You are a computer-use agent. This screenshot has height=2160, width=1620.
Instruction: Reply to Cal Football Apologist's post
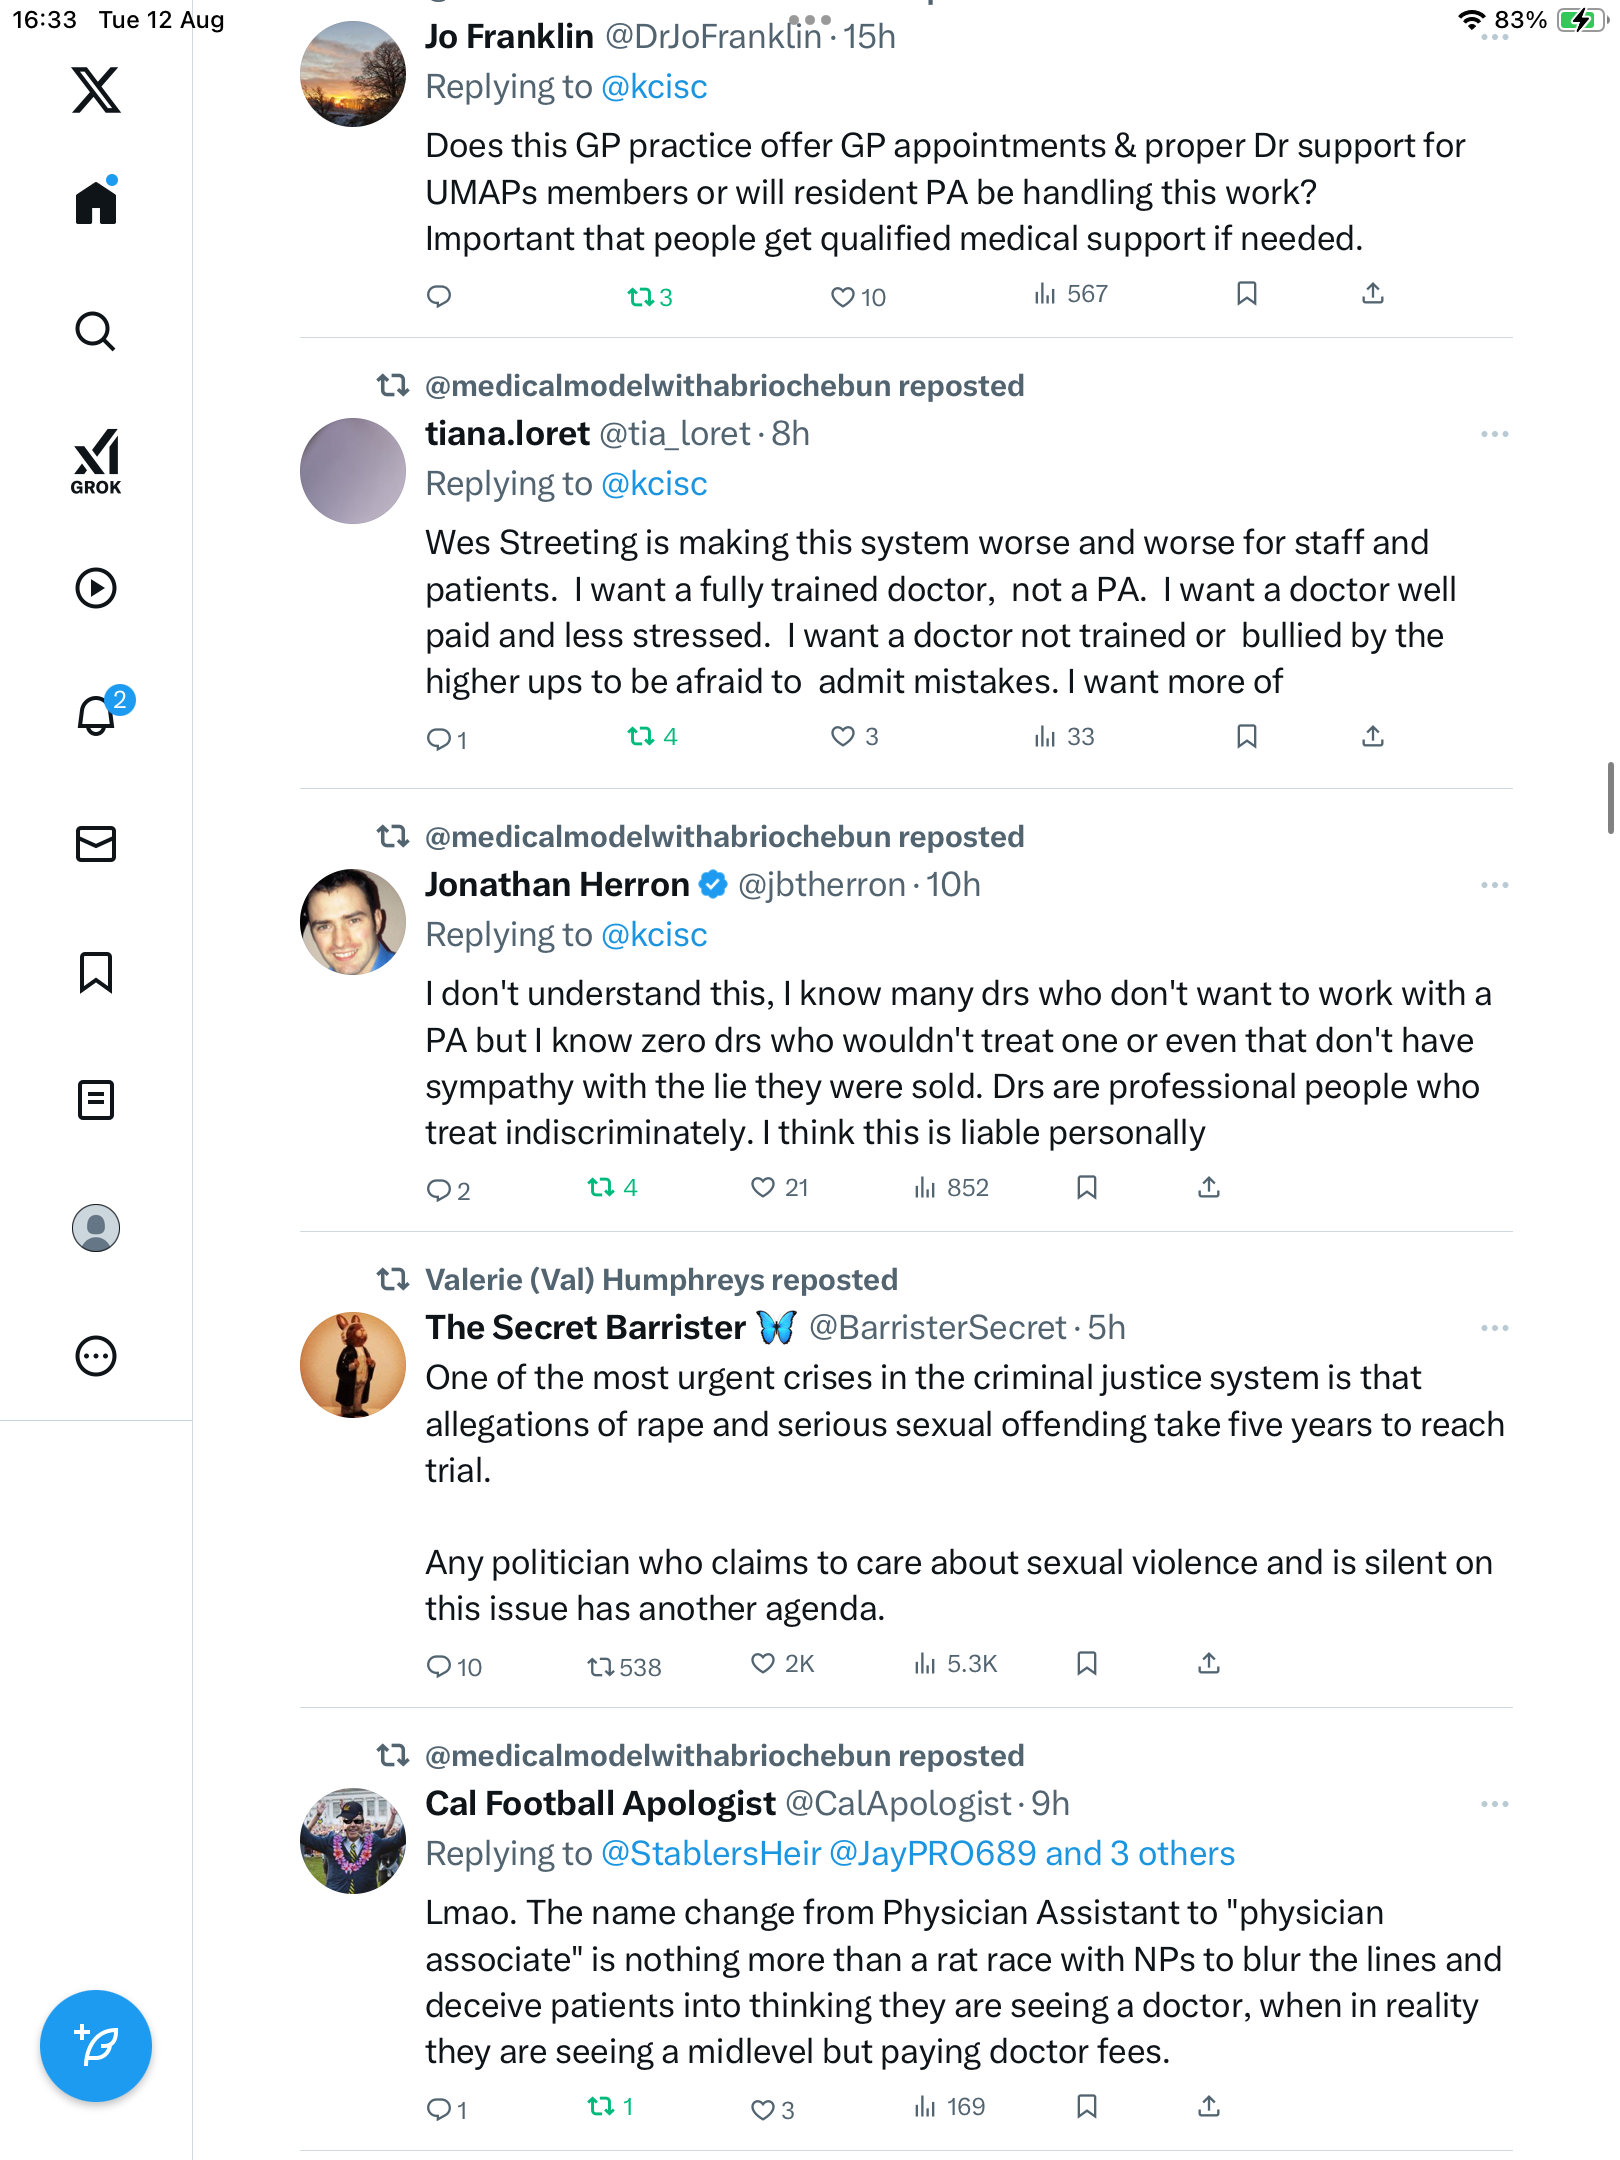(x=439, y=2109)
